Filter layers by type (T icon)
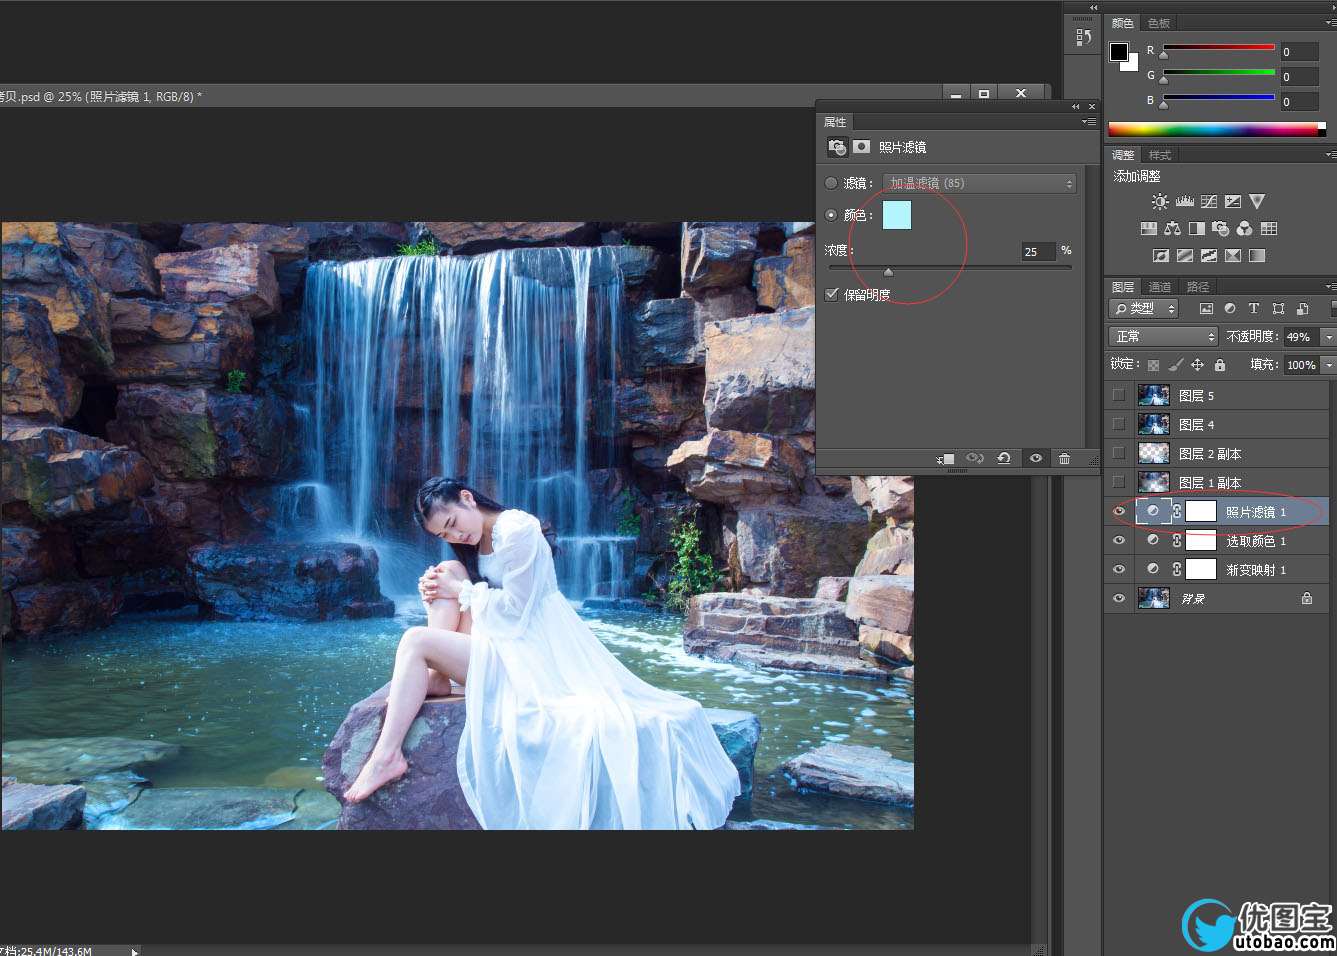1337x956 pixels. click(x=1253, y=309)
